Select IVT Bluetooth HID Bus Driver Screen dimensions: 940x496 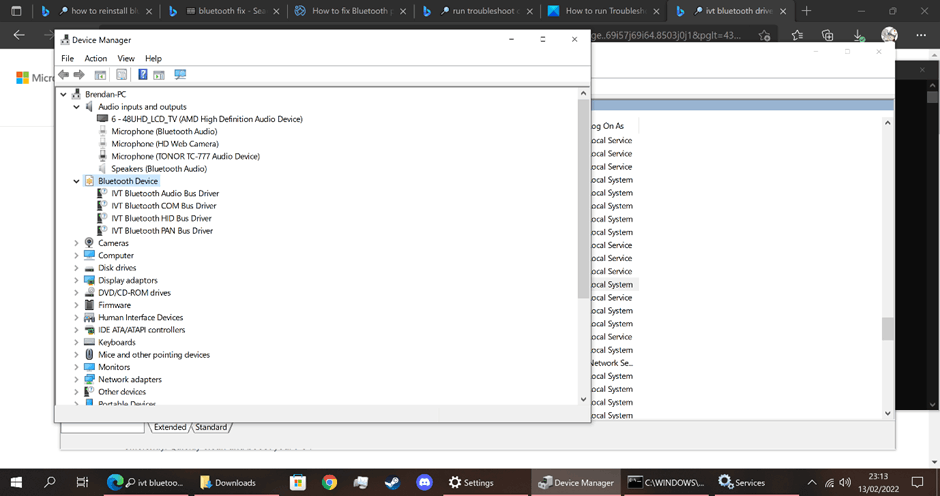(x=161, y=218)
